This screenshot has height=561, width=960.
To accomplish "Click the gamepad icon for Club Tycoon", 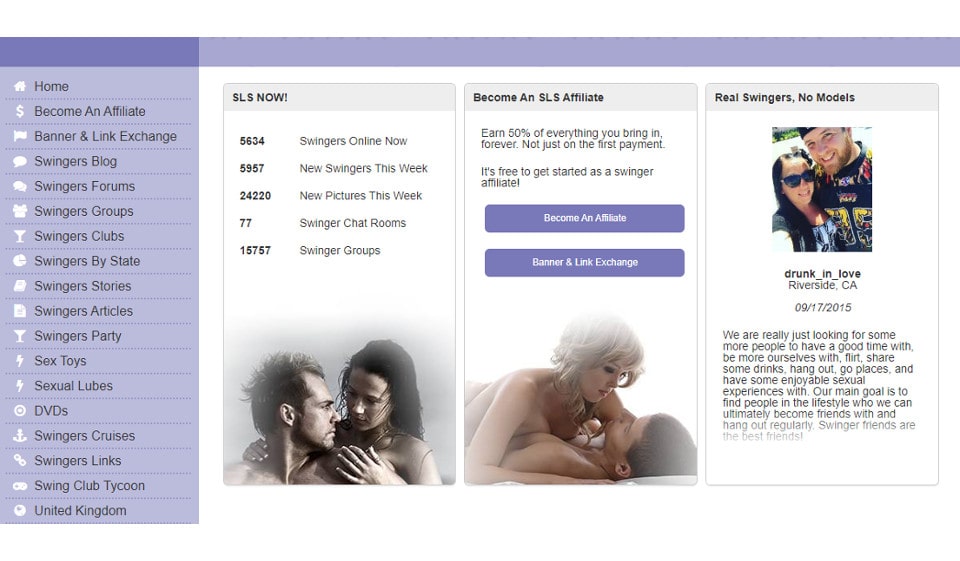I will (20, 486).
